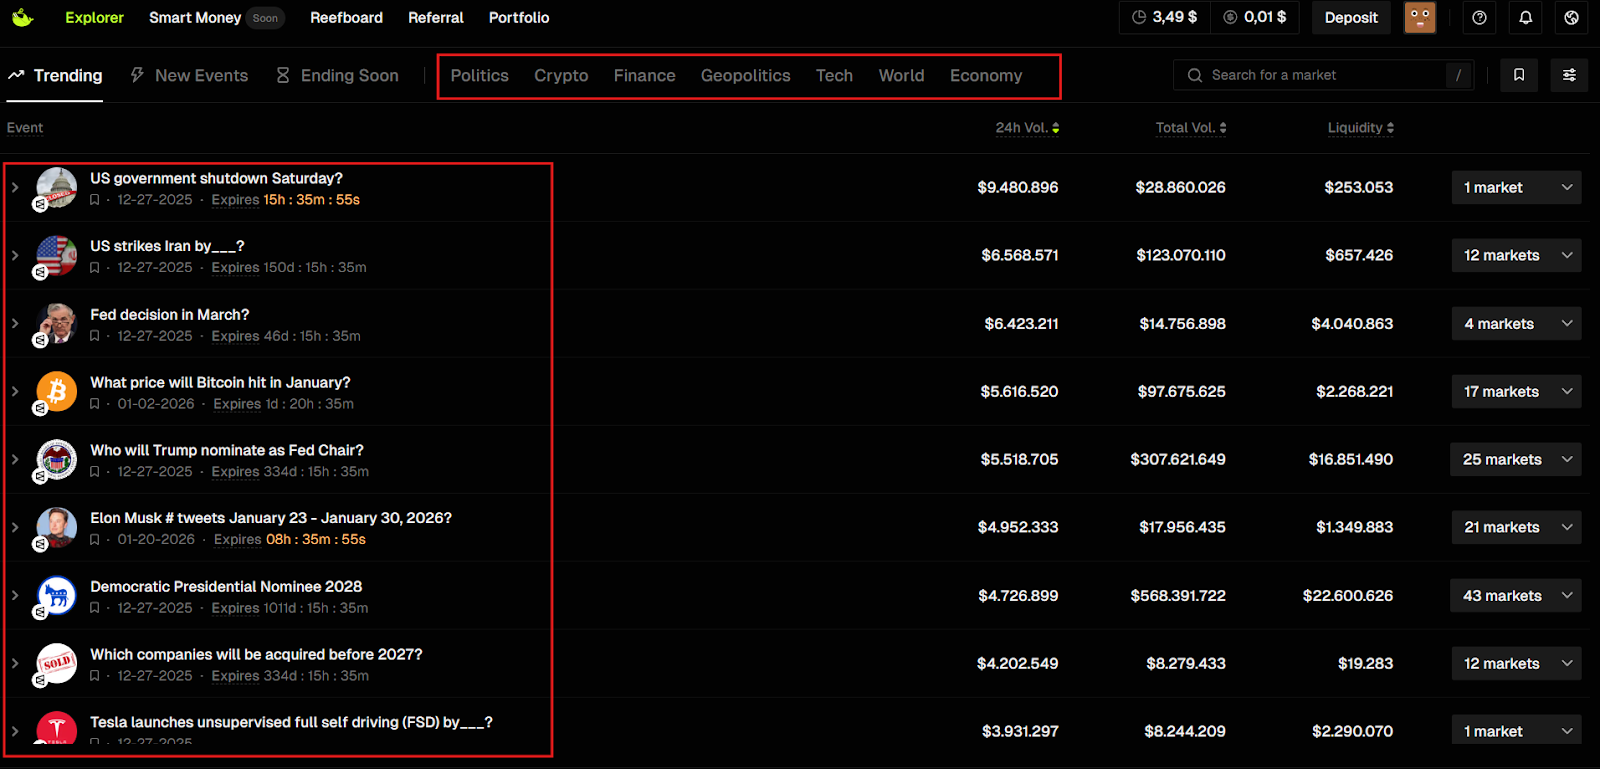Bookmark the Trump Fed Chair nominee event
The width and height of the screenshot is (1600, 769).
click(95, 472)
